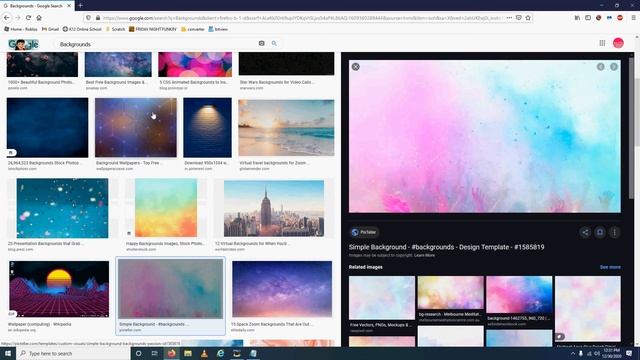The height and width of the screenshot is (360, 640).
Task: Show the next image in the preview
Action: tap(614, 67)
